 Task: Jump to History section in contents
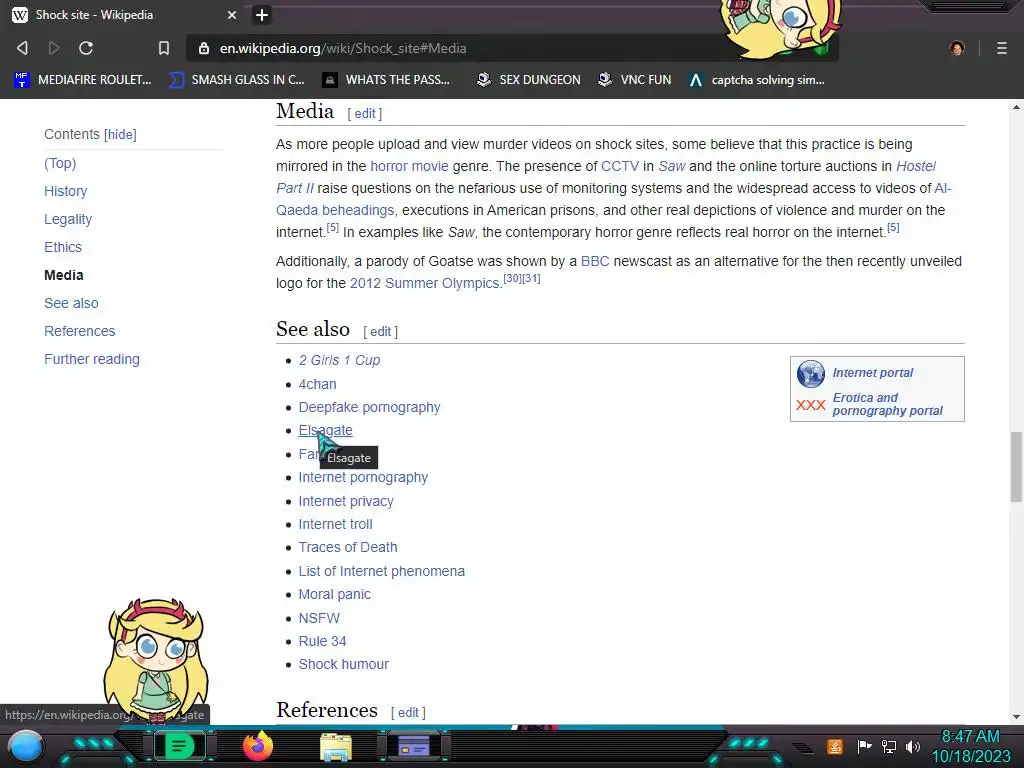[65, 191]
